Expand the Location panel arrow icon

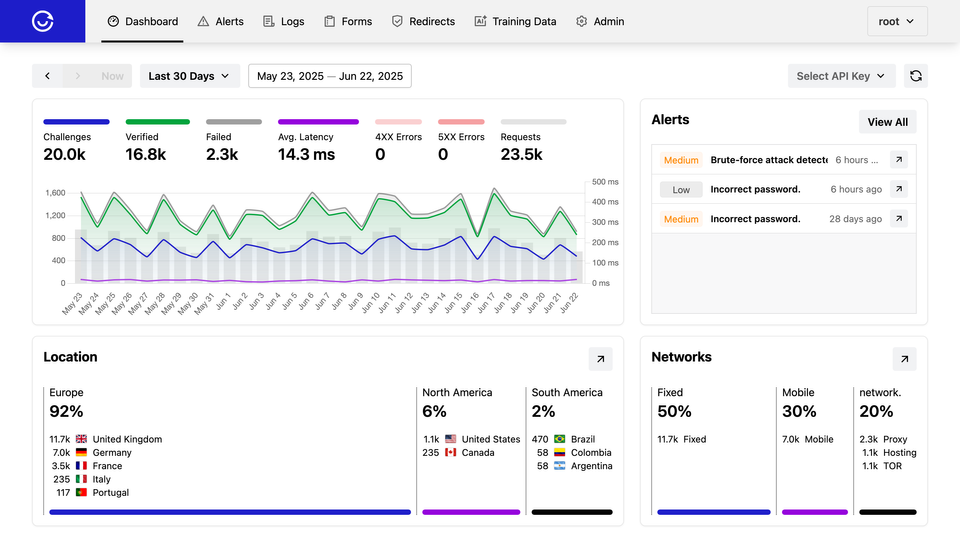pyautogui.click(x=600, y=359)
